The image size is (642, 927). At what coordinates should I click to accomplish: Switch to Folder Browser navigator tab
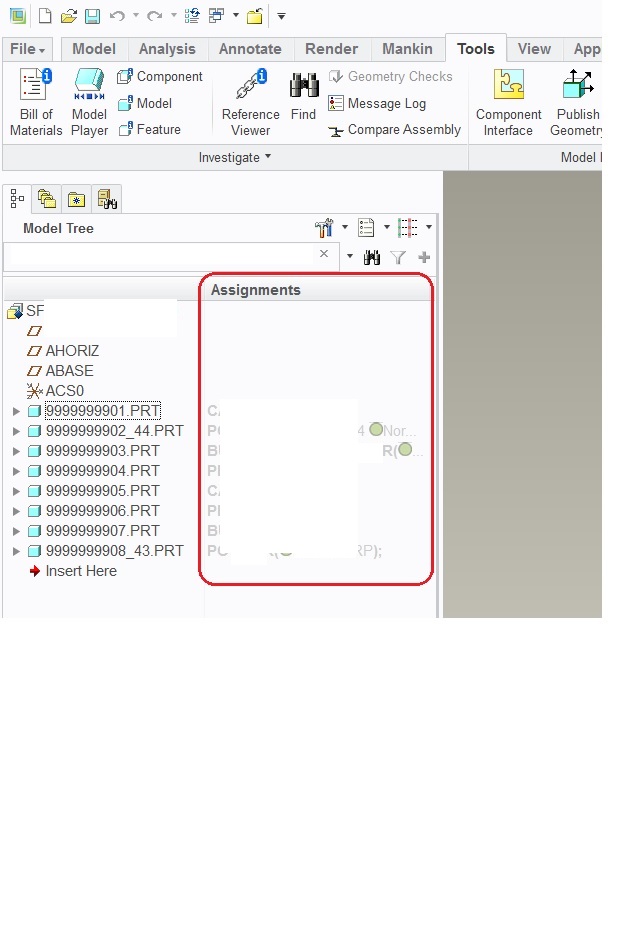pyautogui.click(x=47, y=199)
